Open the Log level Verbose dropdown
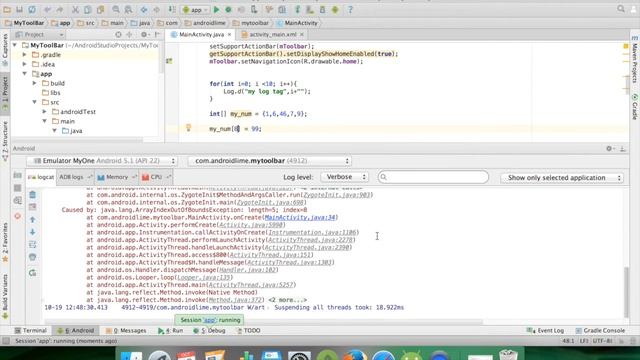Screen dimensions: 640x360 coord(345,177)
